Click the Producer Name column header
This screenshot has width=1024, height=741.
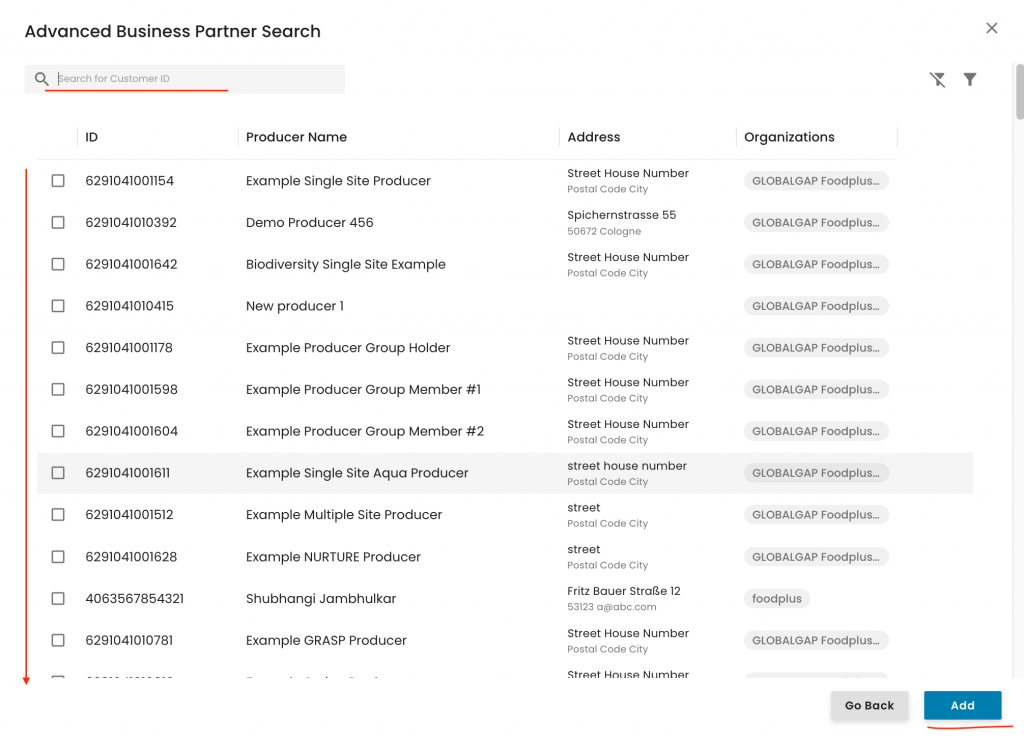(296, 137)
